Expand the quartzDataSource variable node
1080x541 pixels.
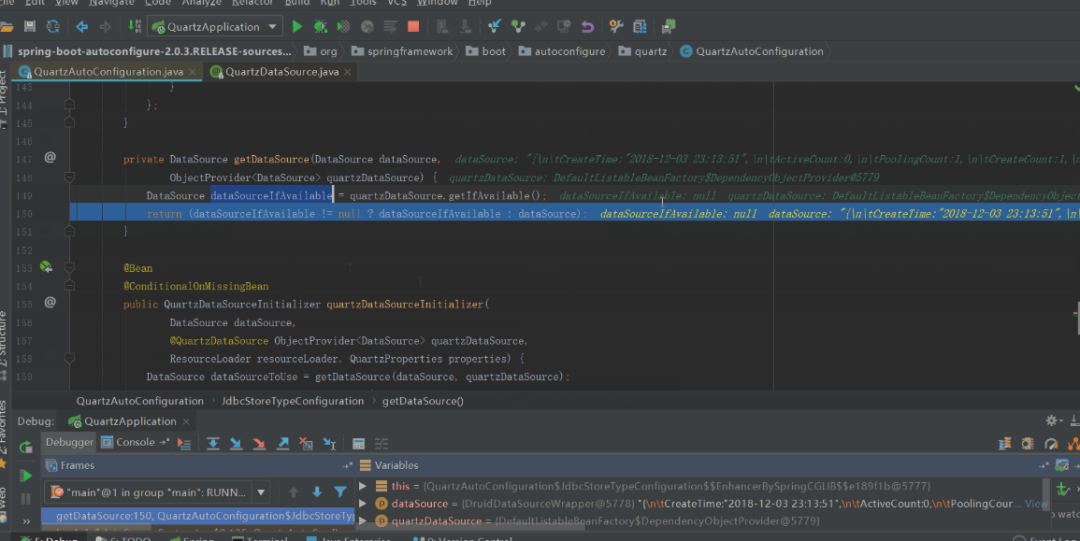[x=363, y=521]
